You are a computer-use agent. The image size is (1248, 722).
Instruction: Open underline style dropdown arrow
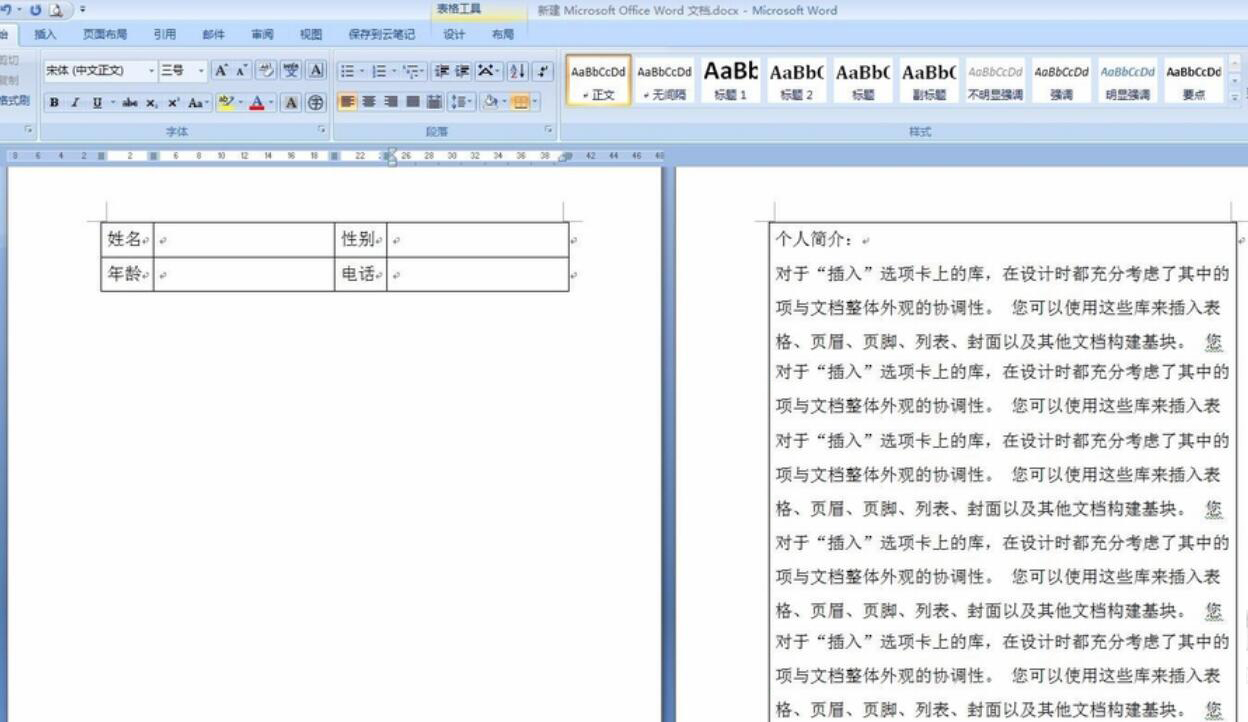pyautogui.click(x=112, y=103)
